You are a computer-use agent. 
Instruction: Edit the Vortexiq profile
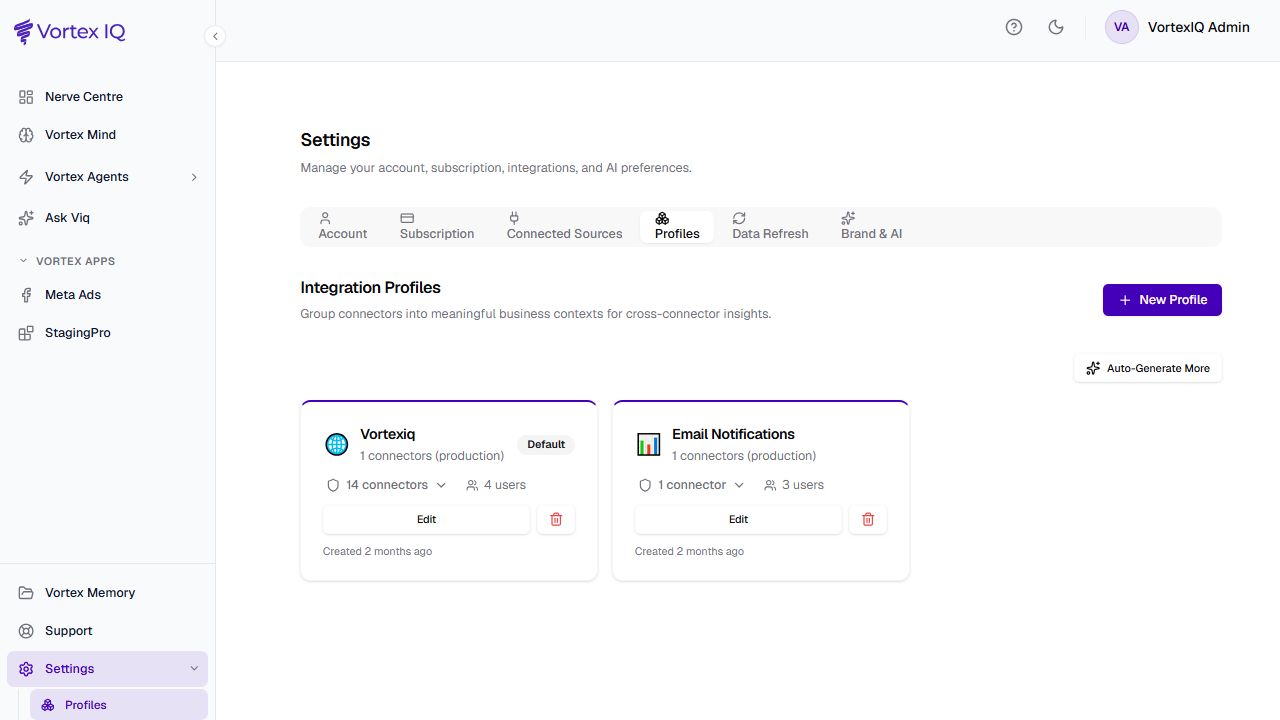[426, 520]
